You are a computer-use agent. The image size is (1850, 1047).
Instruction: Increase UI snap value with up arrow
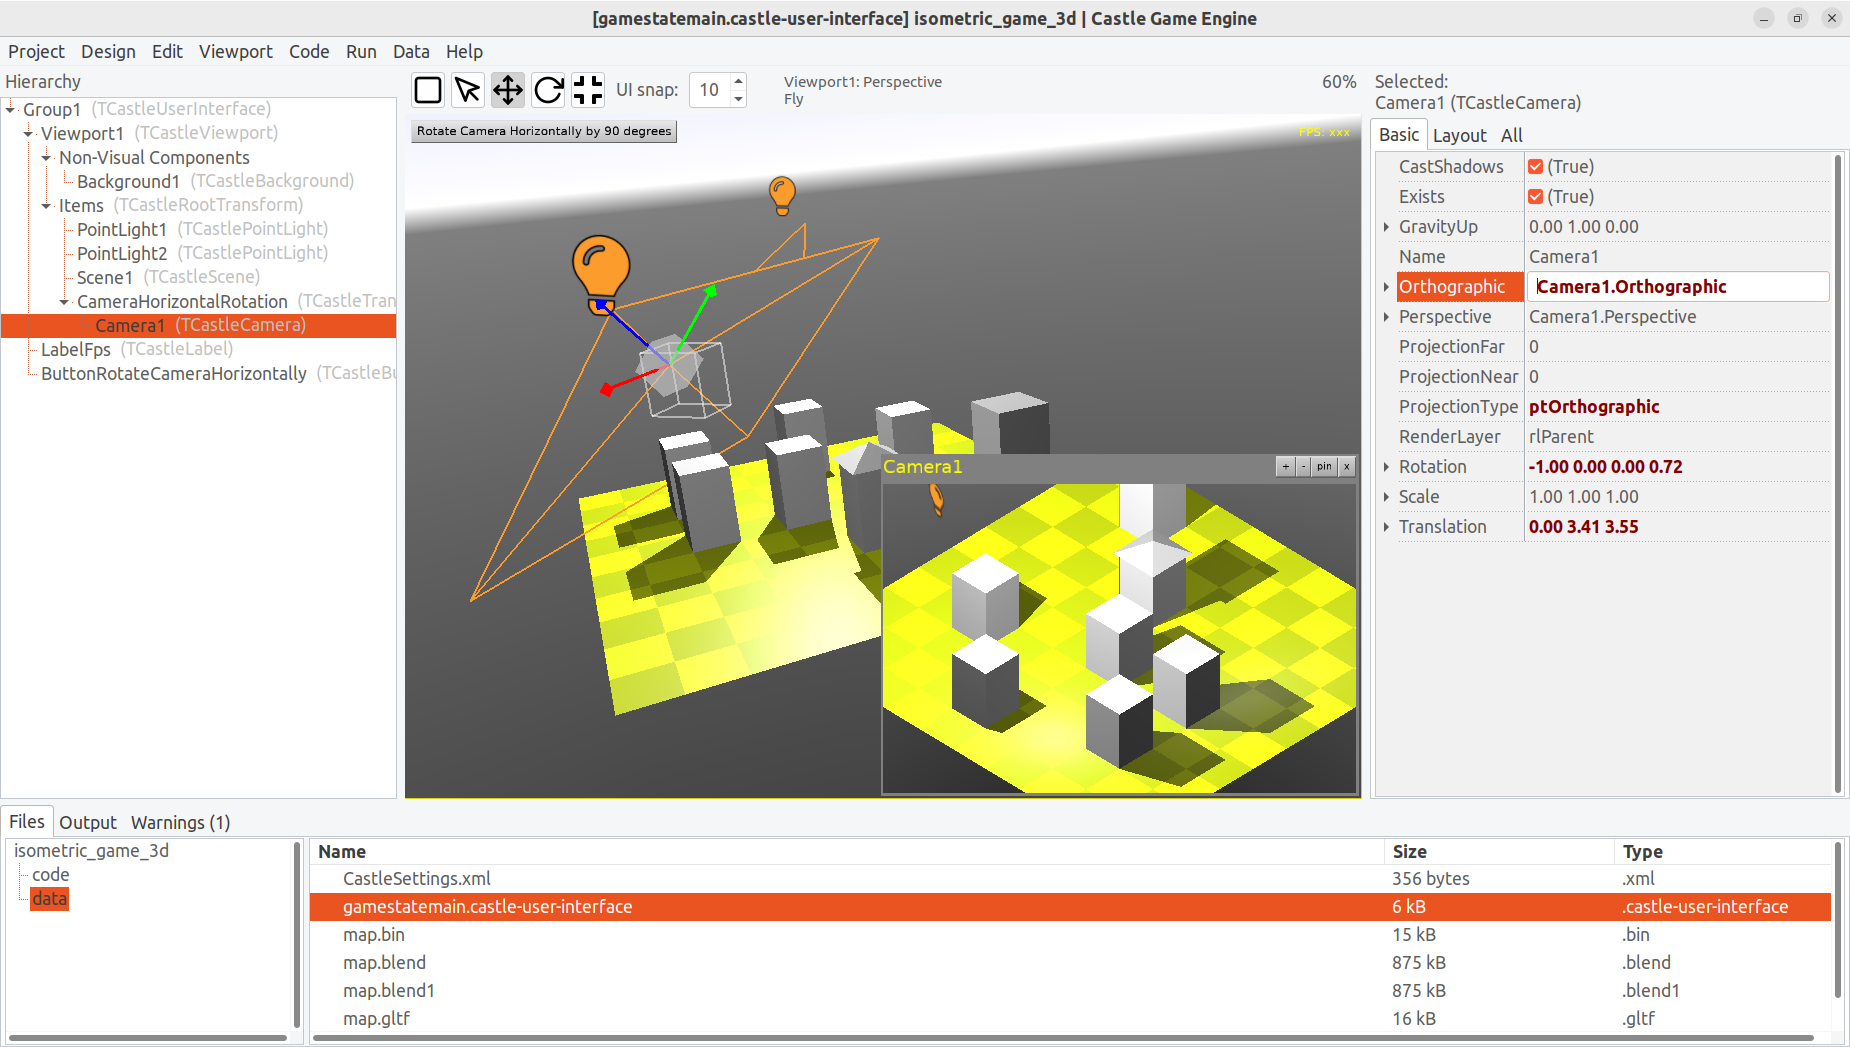[x=738, y=82]
